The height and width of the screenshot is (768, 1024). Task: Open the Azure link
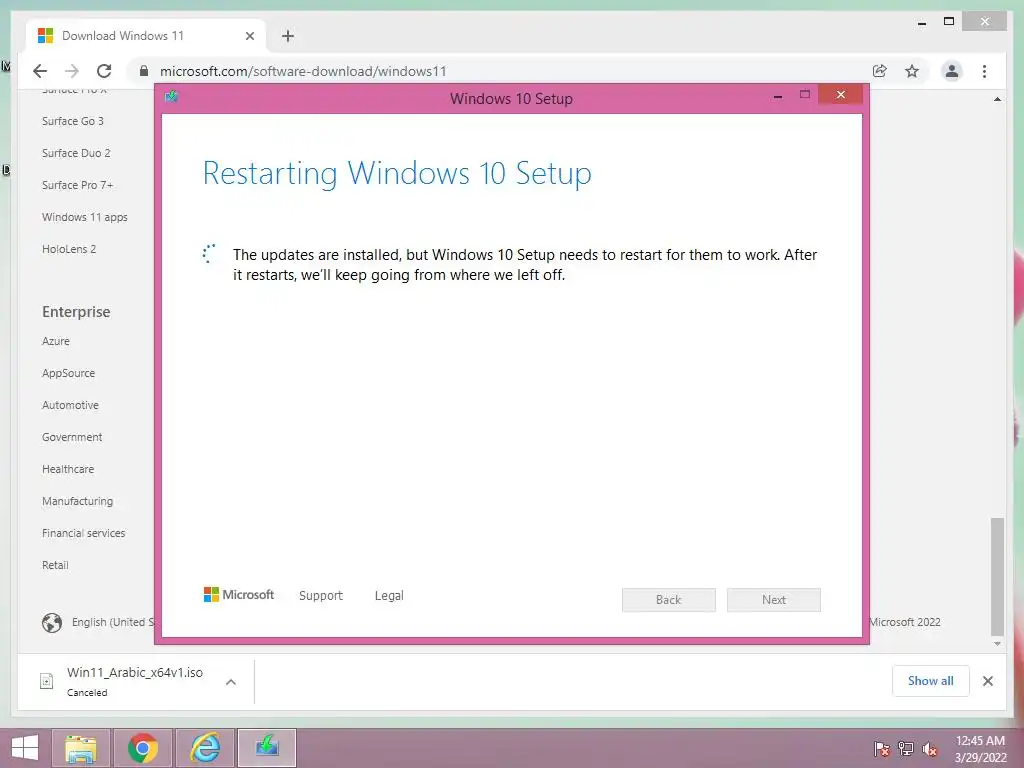(x=56, y=341)
